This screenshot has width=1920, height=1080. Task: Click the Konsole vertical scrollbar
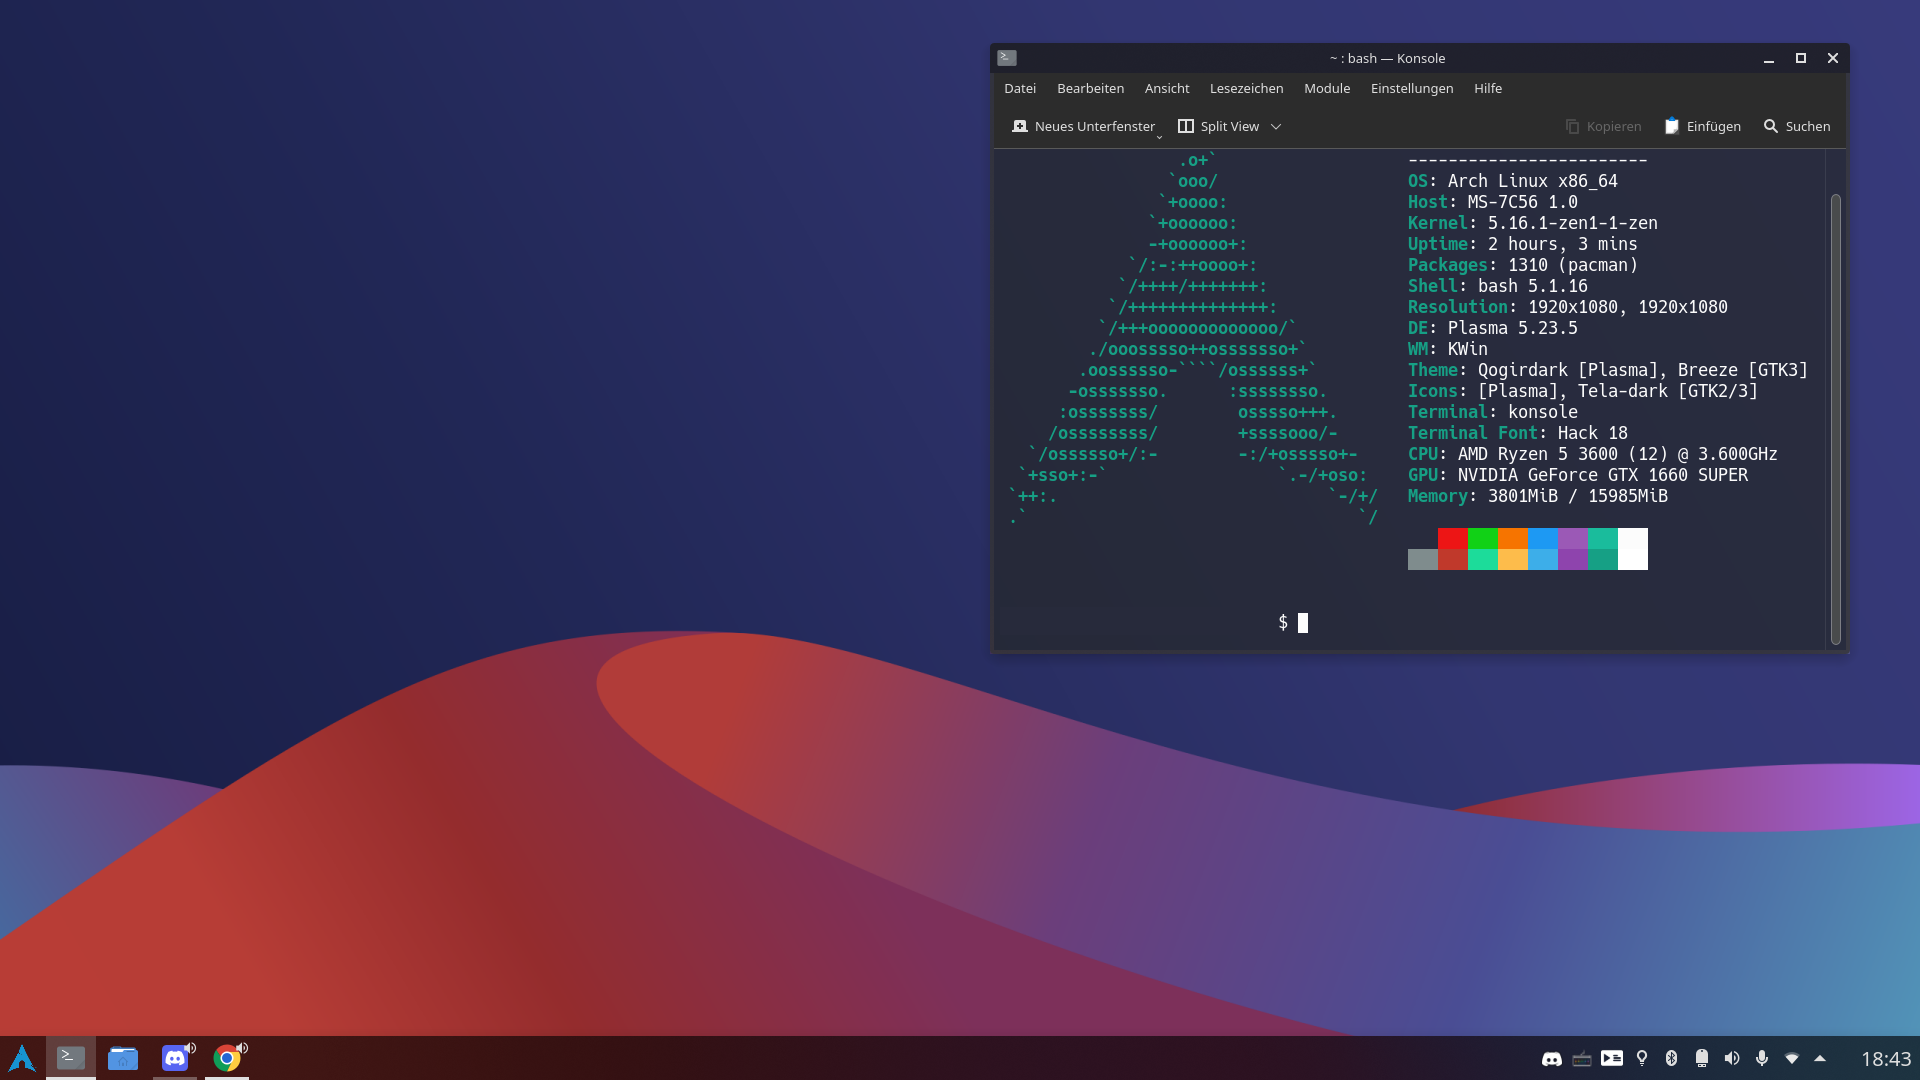1835,418
